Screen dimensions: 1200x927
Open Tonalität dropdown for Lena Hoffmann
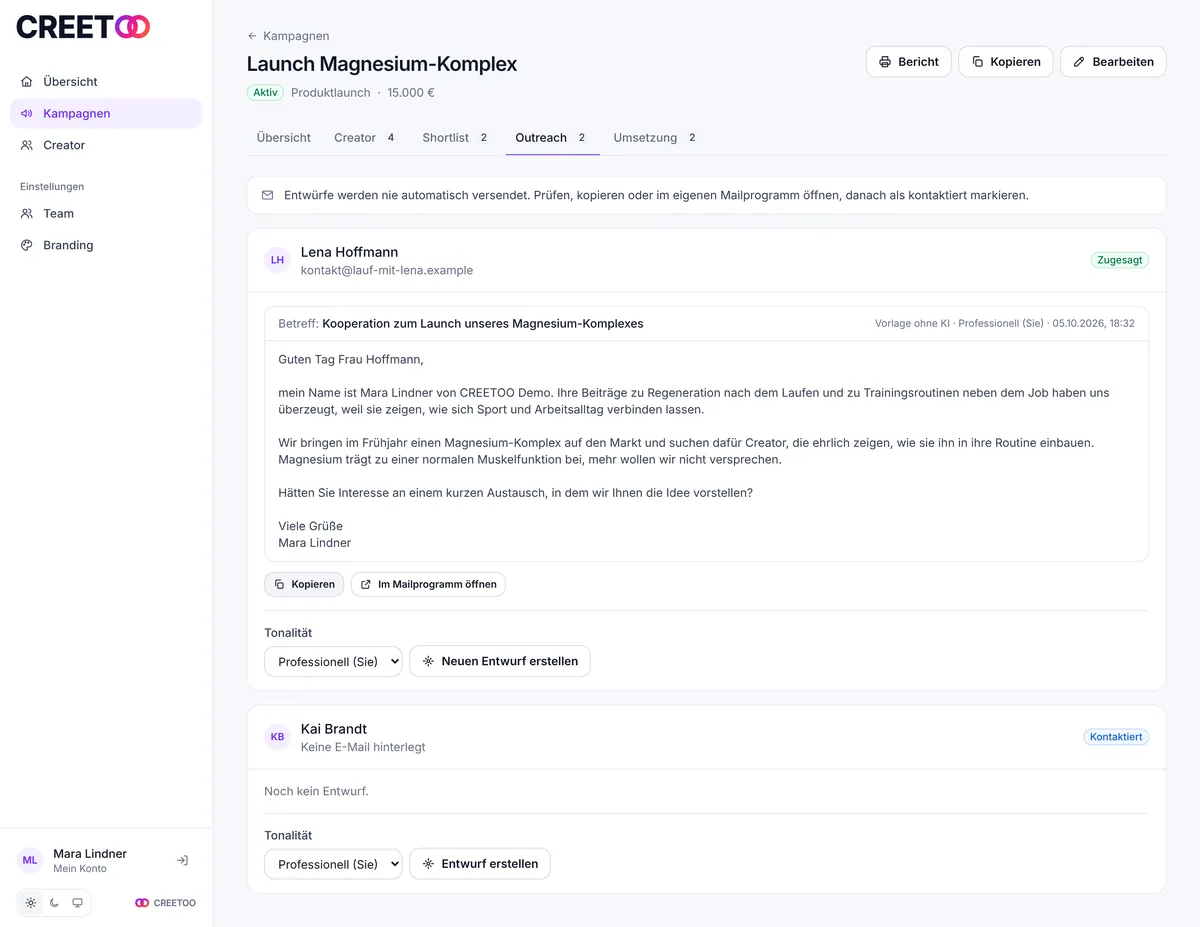[333, 661]
